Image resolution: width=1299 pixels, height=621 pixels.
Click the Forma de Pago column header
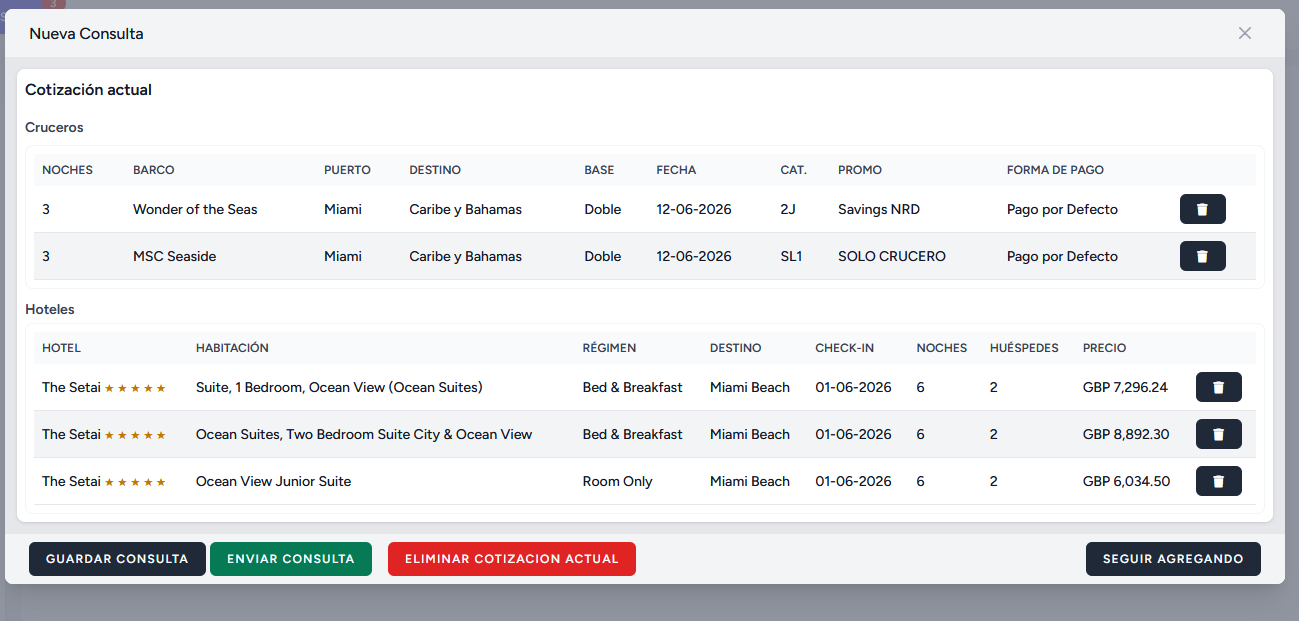click(x=1055, y=170)
